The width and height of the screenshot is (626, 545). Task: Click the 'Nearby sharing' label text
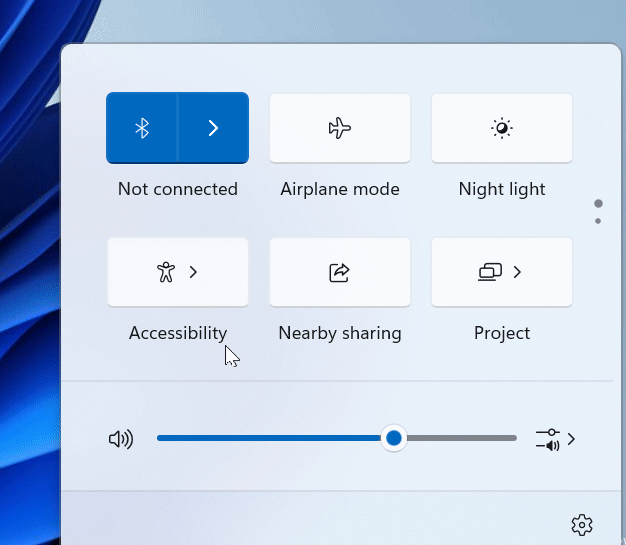click(x=340, y=333)
